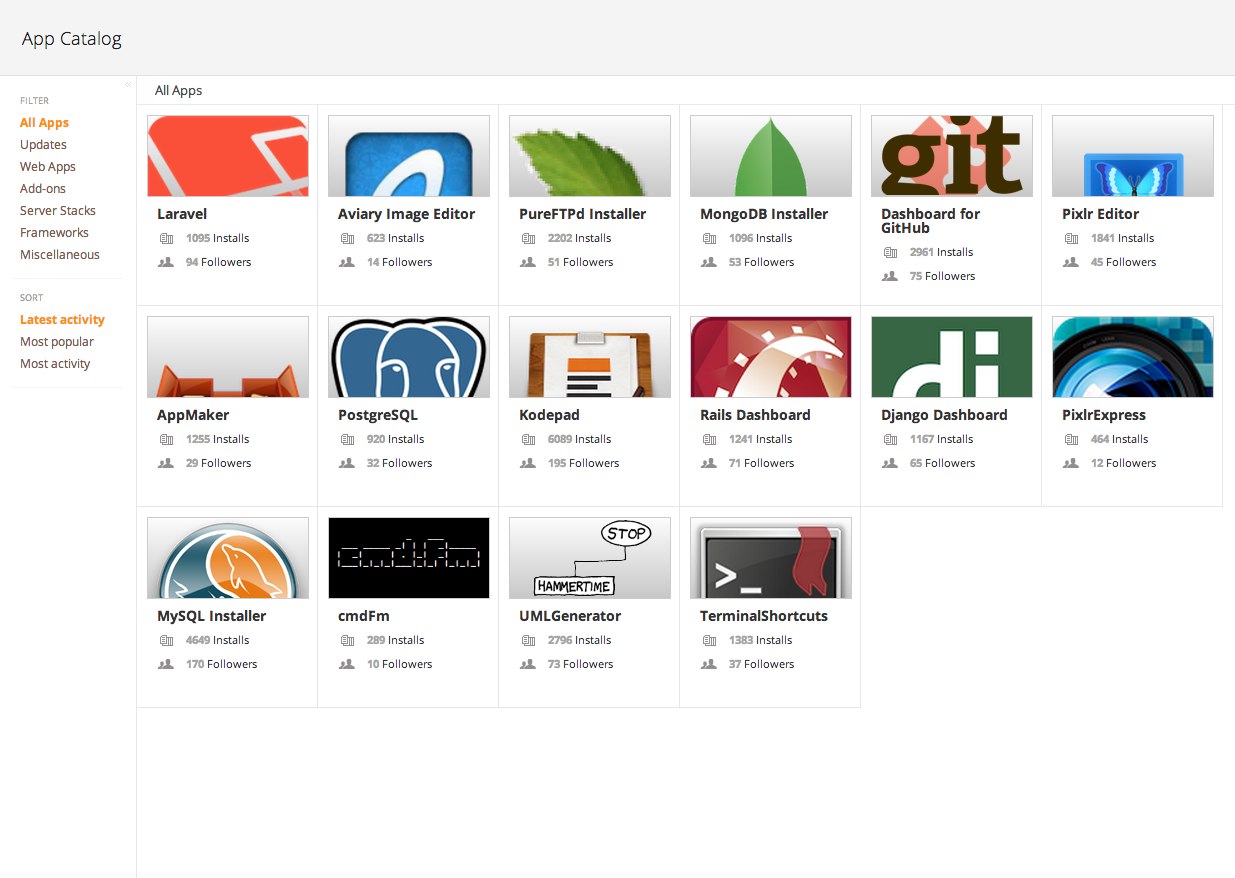Screen dimensions: 1235x878
Task: Click "2961 Installs" under Dashboard for GitHub
Action: tap(941, 252)
